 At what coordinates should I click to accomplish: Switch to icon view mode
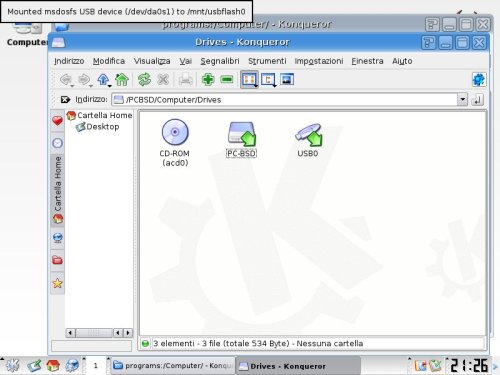pyautogui.click(x=249, y=79)
